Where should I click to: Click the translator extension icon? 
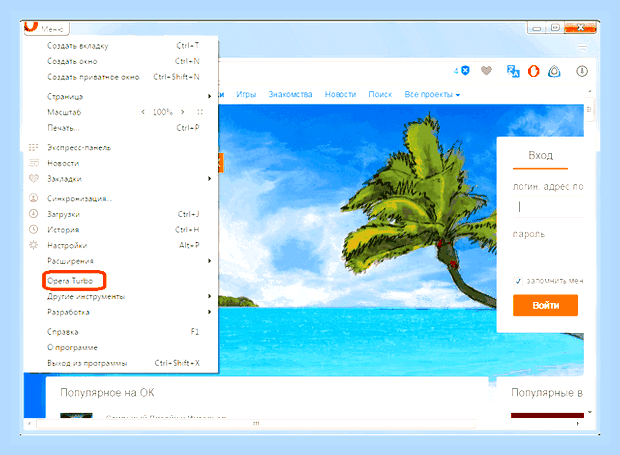point(513,71)
